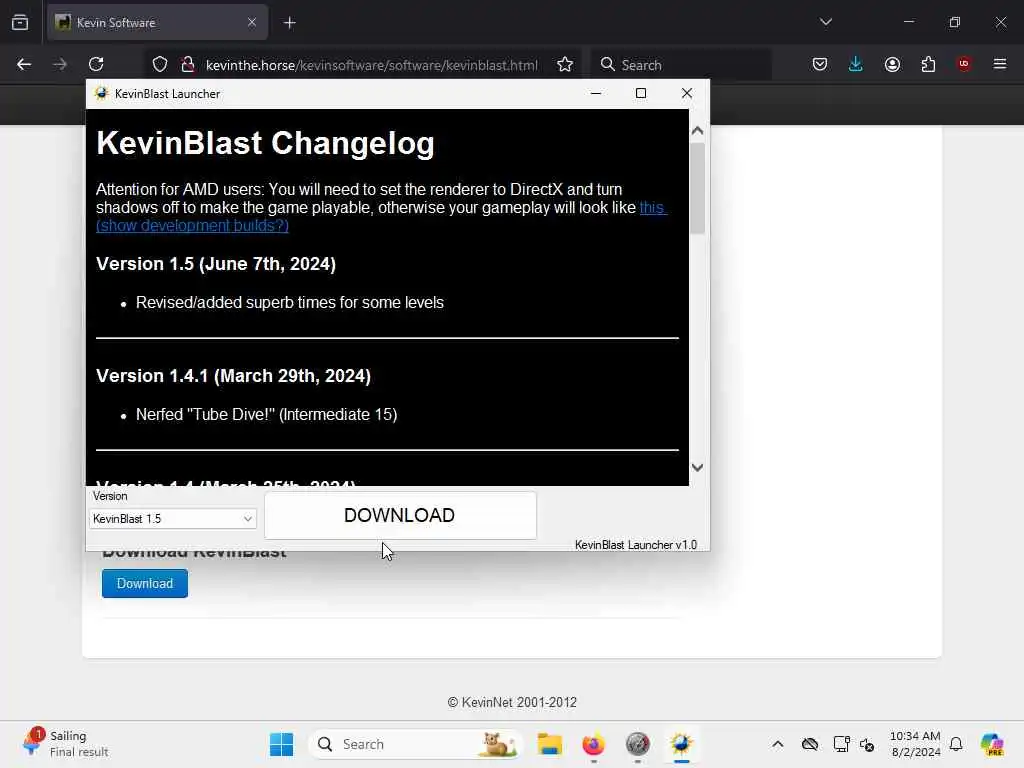Click 'Revised/added superb times for some levels'
The image size is (1024, 768).
tap(290, 303)
